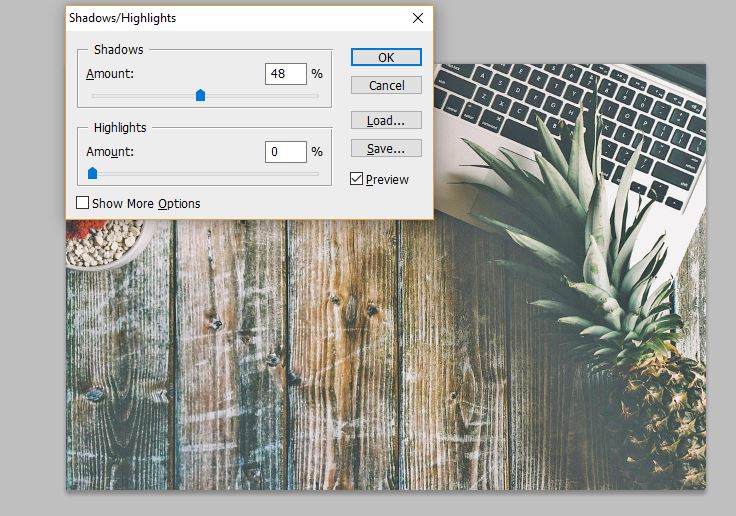
Task: Click the far right end of Highlights slider track
Action: [317, 174]
